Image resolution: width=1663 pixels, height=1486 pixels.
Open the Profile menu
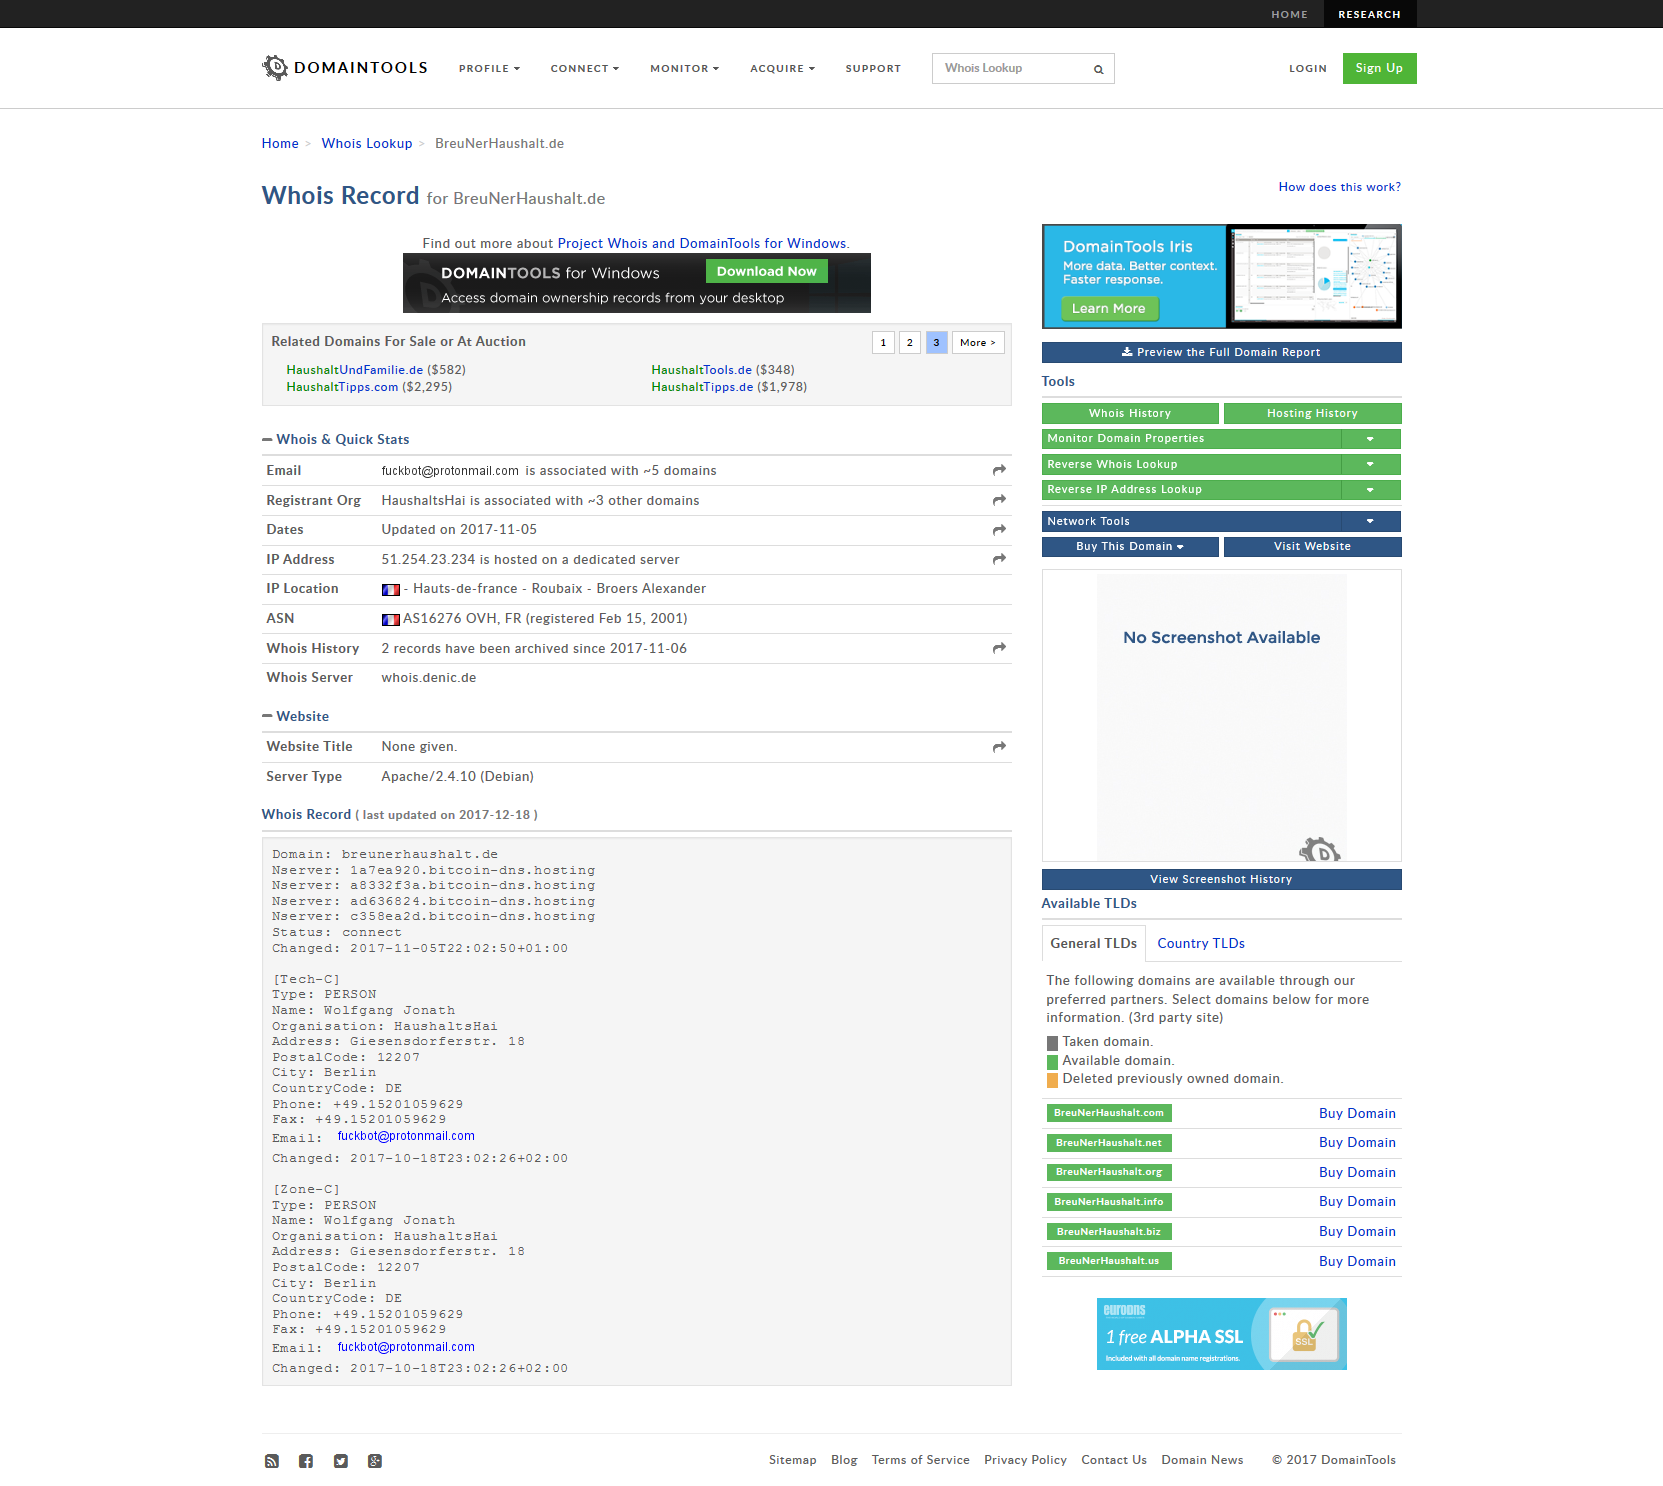(489, 69)
